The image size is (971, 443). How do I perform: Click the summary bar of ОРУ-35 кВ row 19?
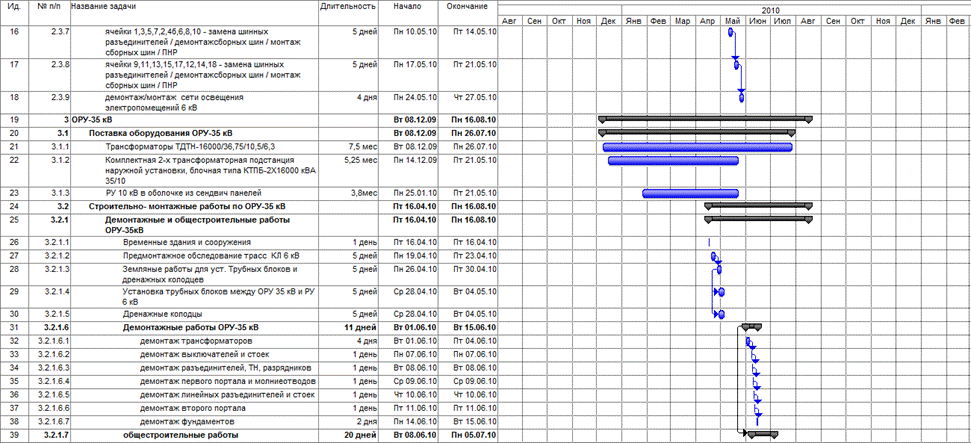click(704, 119)
